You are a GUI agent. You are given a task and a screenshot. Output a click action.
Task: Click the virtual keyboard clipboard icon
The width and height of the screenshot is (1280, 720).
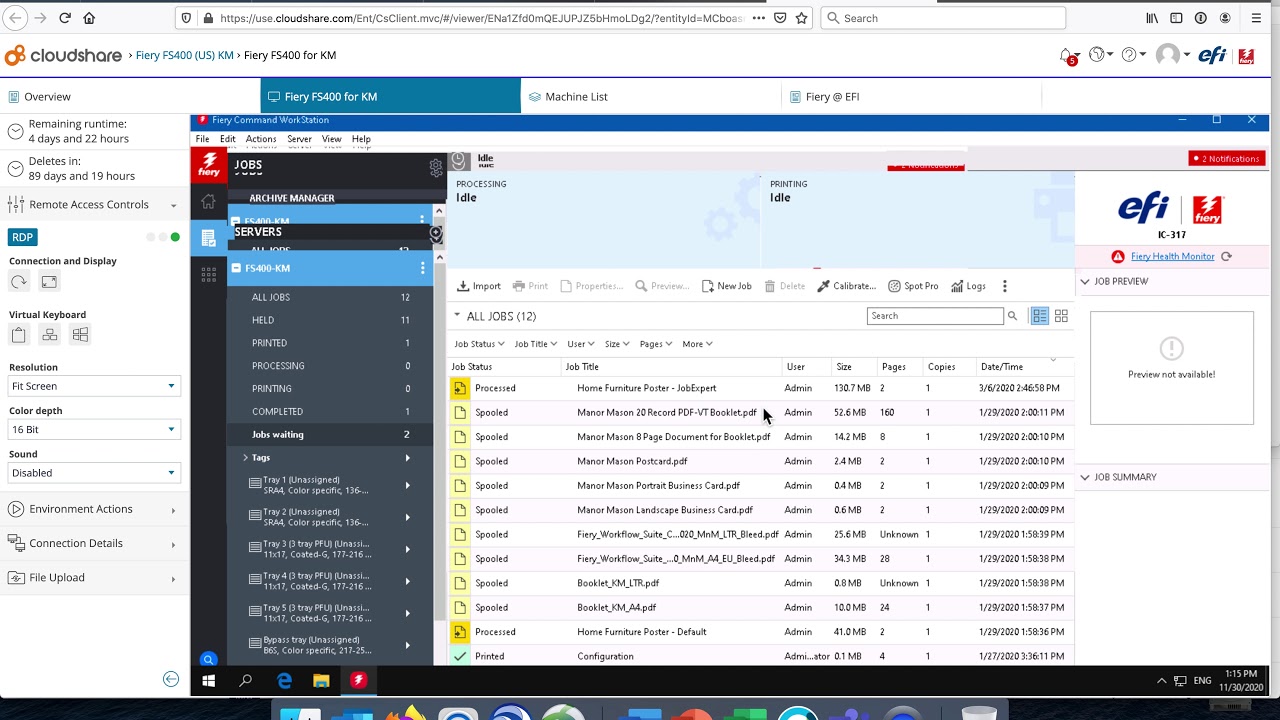coord(18,335)
